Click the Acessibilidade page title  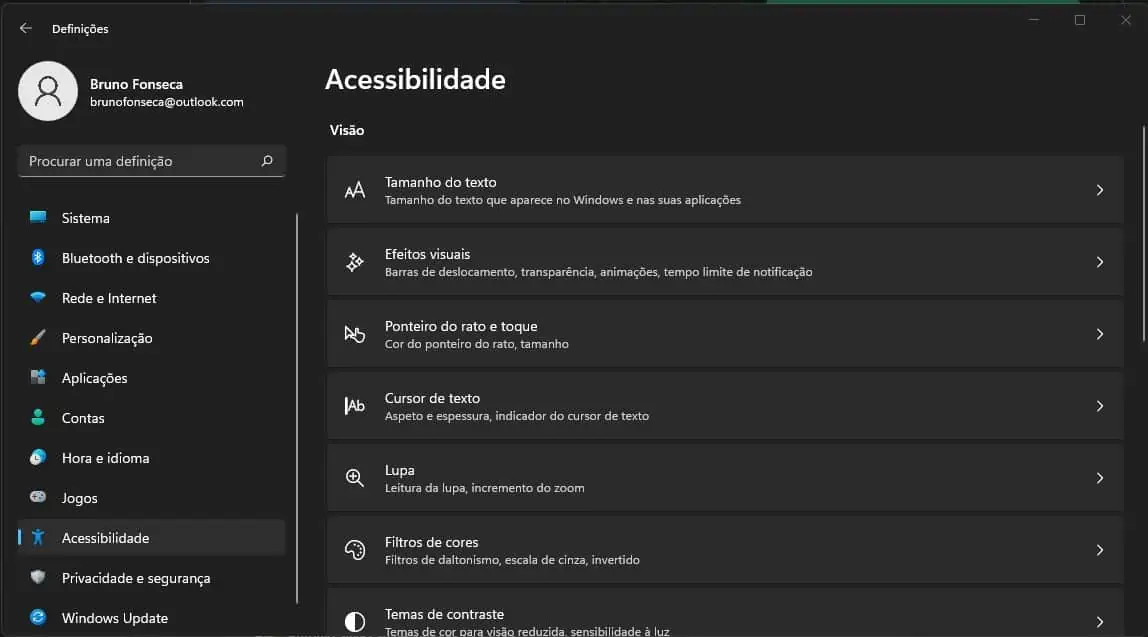pyautogui.click(x=415, y=79)
